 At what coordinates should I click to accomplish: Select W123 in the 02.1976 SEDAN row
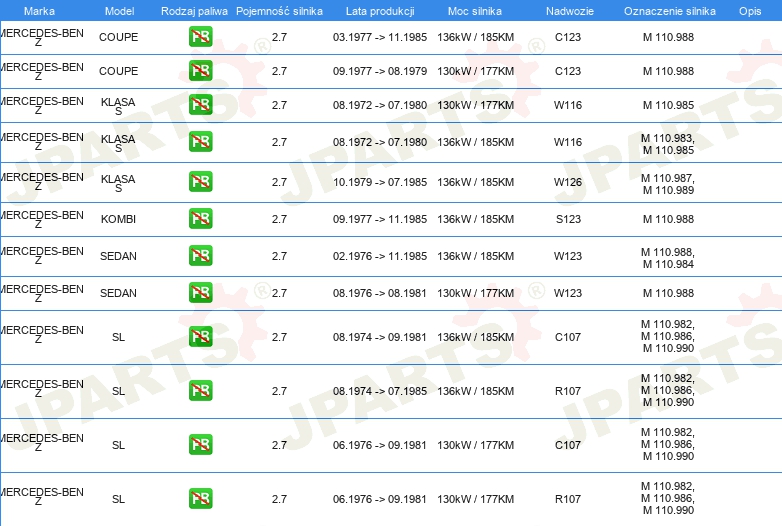[x=568, y=256]
